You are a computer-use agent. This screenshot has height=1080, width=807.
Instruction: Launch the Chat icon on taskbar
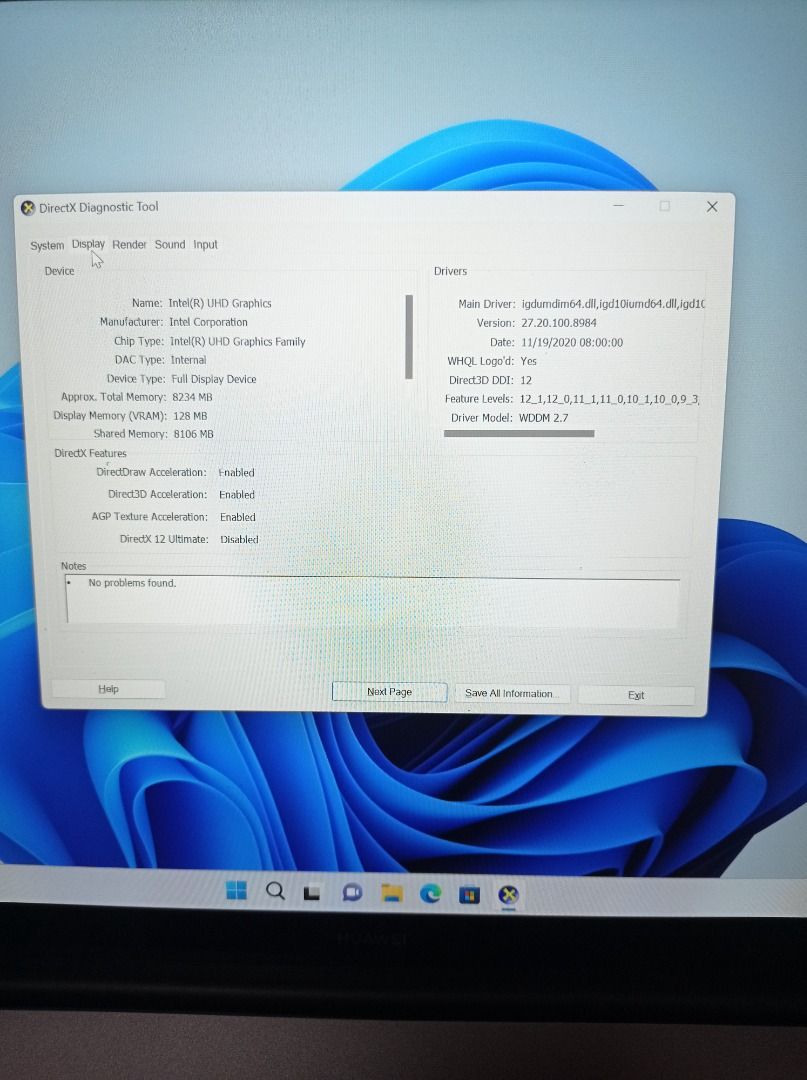(x=353, y=893)
